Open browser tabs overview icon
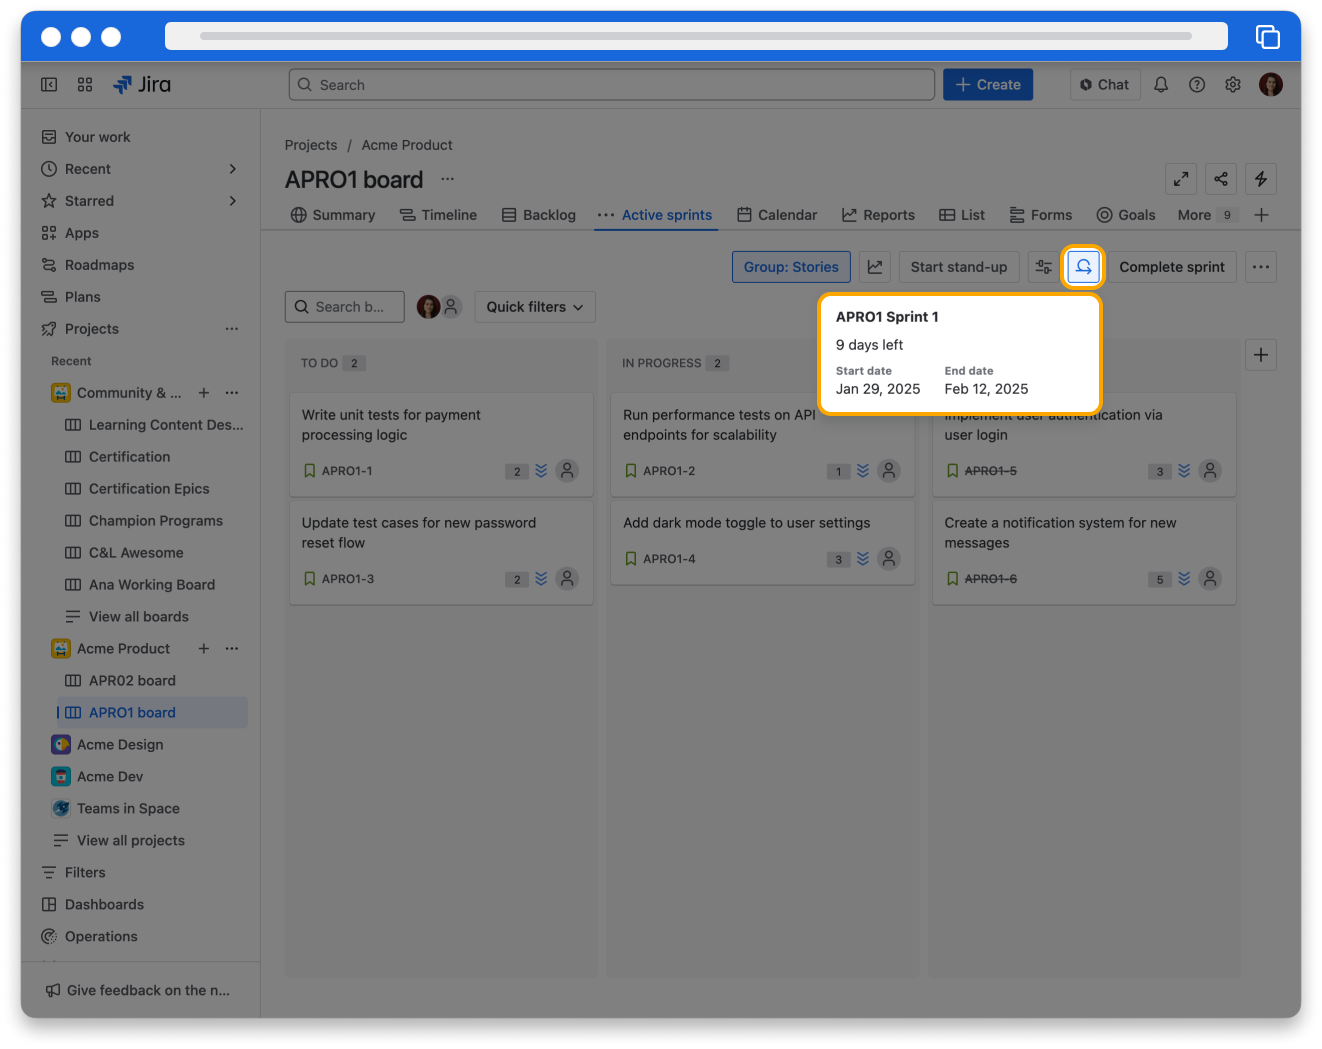1322x1049 pixels. (1267, 36)
